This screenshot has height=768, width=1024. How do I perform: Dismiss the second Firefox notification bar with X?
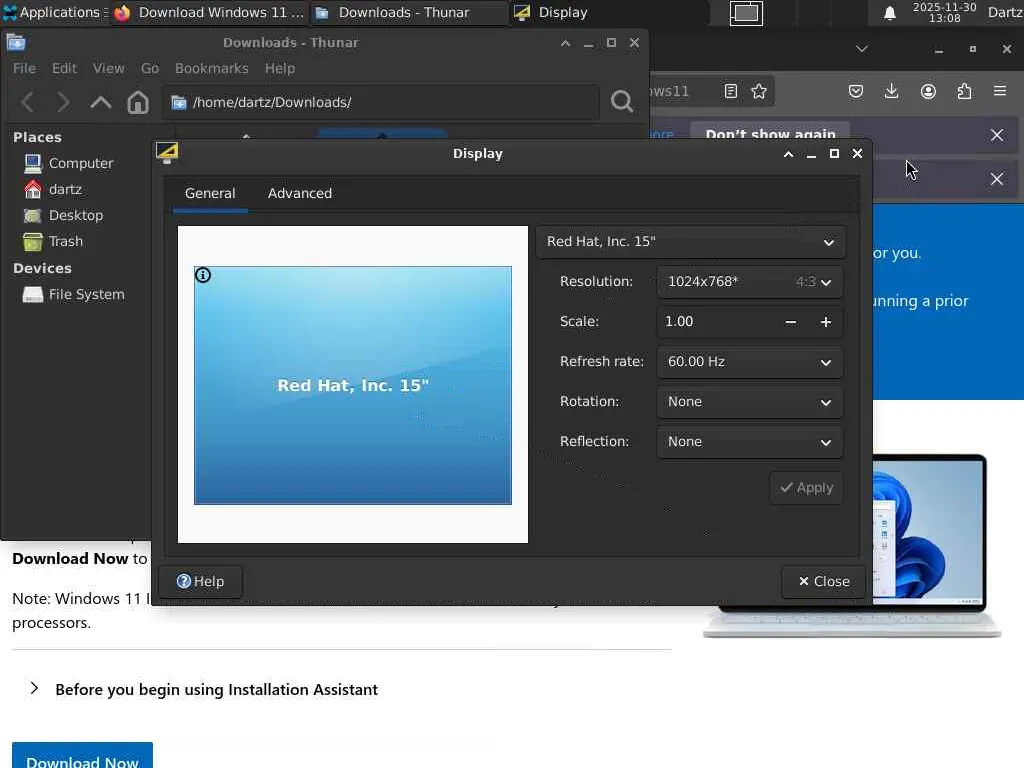tap(997, 179)
